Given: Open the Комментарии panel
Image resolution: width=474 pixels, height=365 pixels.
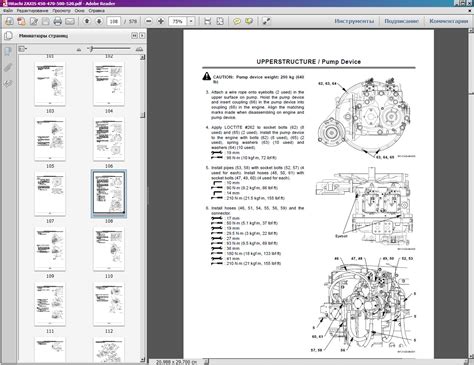Looking at the screenshot, I should point(449,21).
